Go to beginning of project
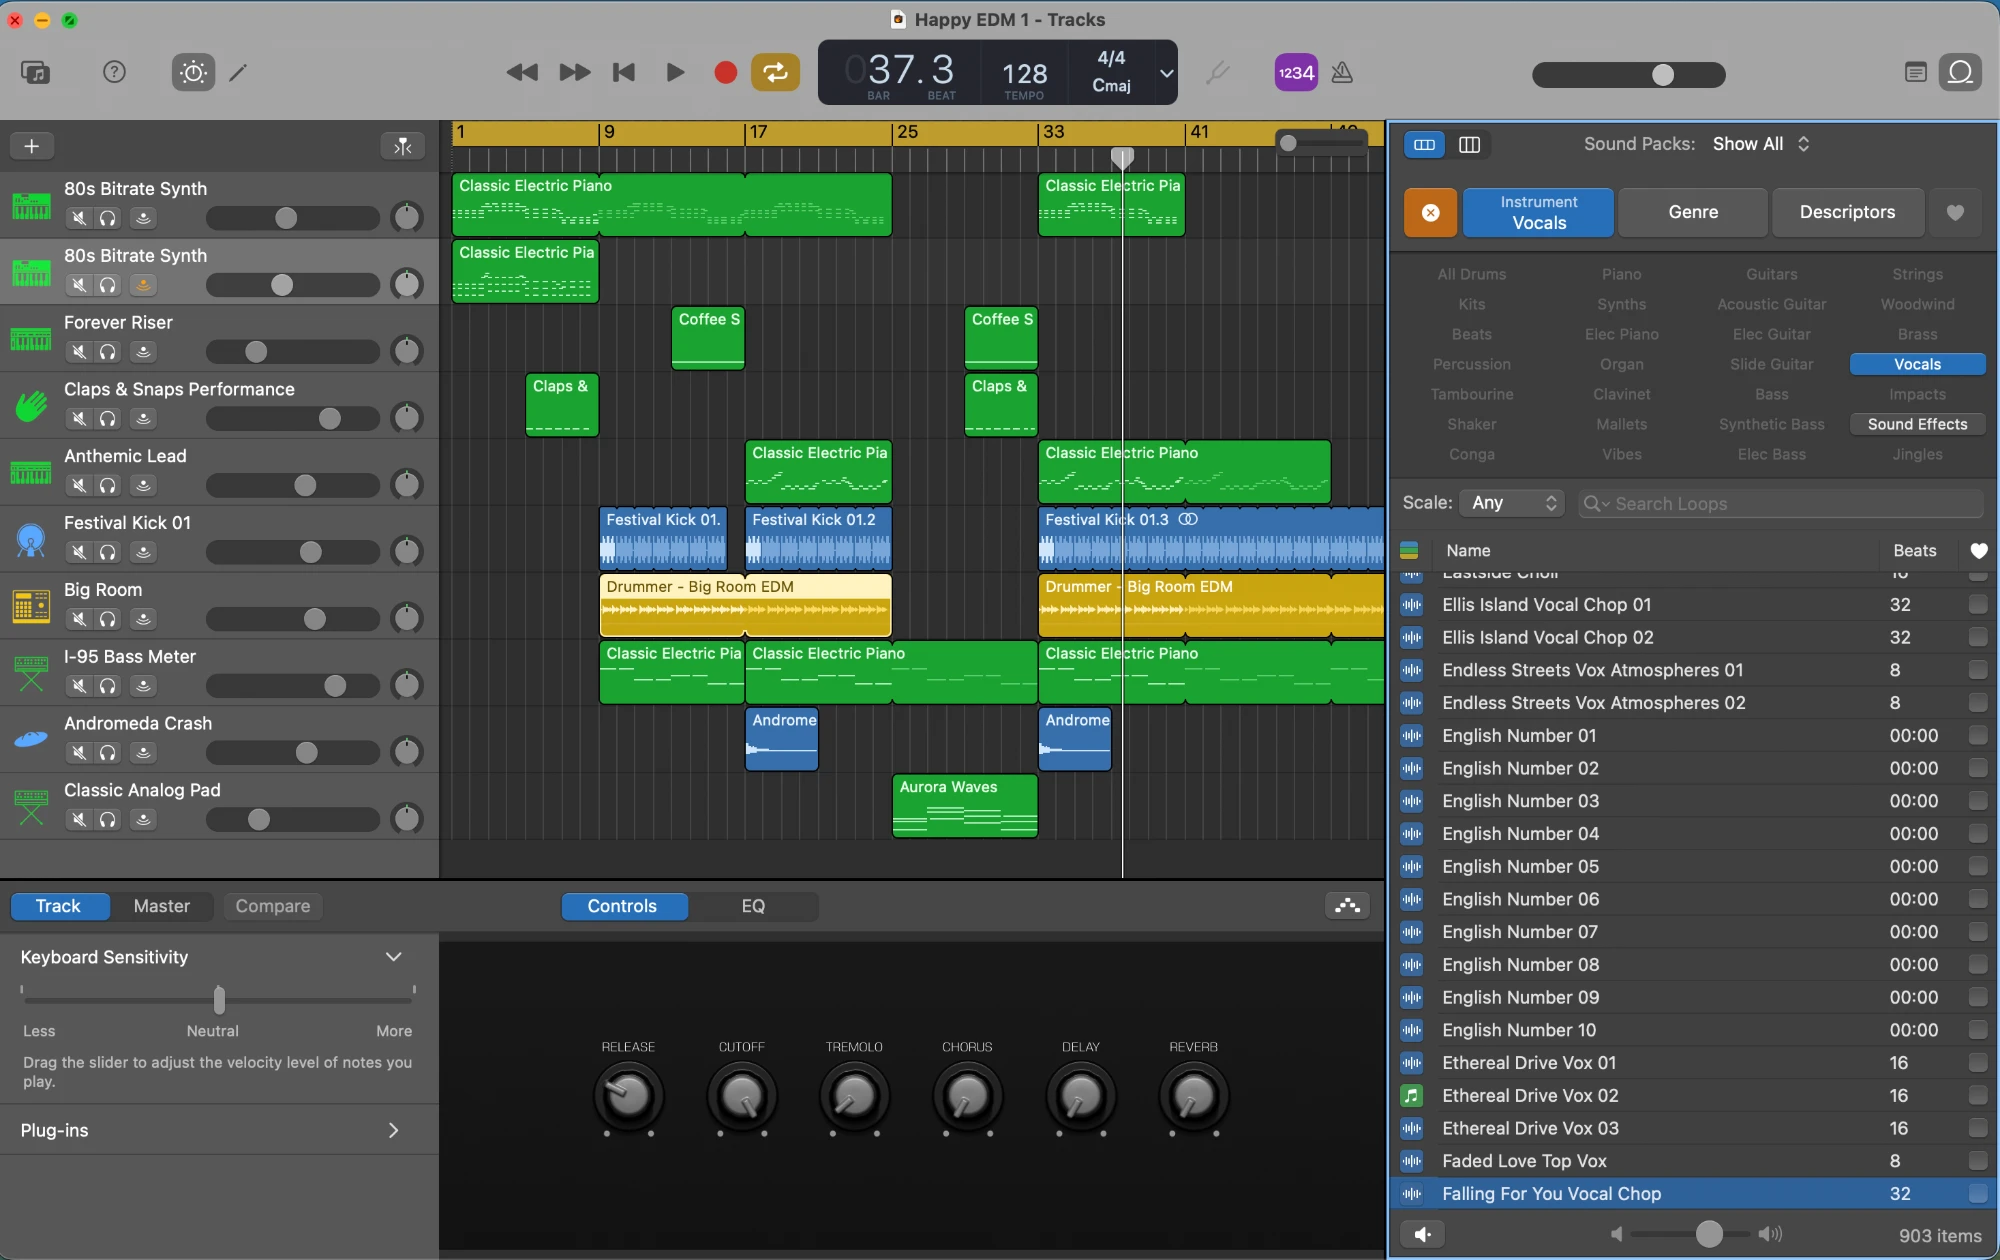2000x1260 pixels. tap(624, 72)
